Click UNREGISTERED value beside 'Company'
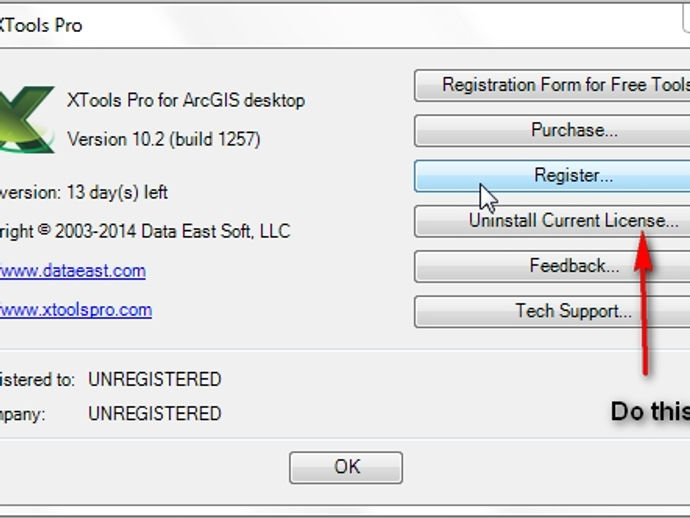Screen dimensions: 690x518 154,414
